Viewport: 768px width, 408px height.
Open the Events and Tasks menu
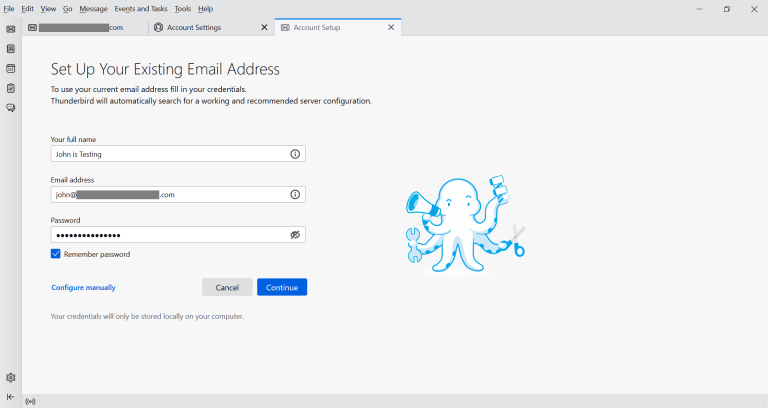coord(141,9)
